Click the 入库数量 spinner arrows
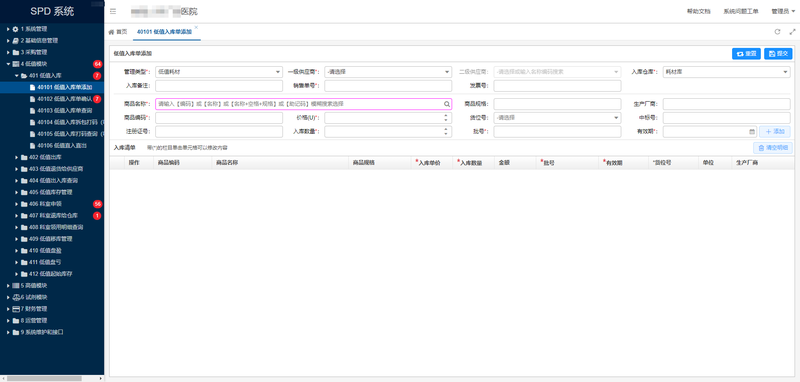 click(446, 132)
